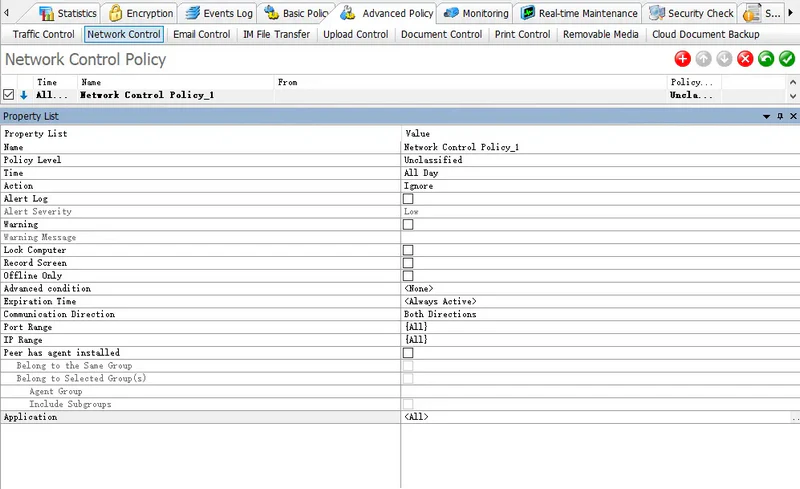Image resolution: width=800 pixels, height=489 pixels.
Task: Click the green save checkmark icon
Action: [787, 60]
